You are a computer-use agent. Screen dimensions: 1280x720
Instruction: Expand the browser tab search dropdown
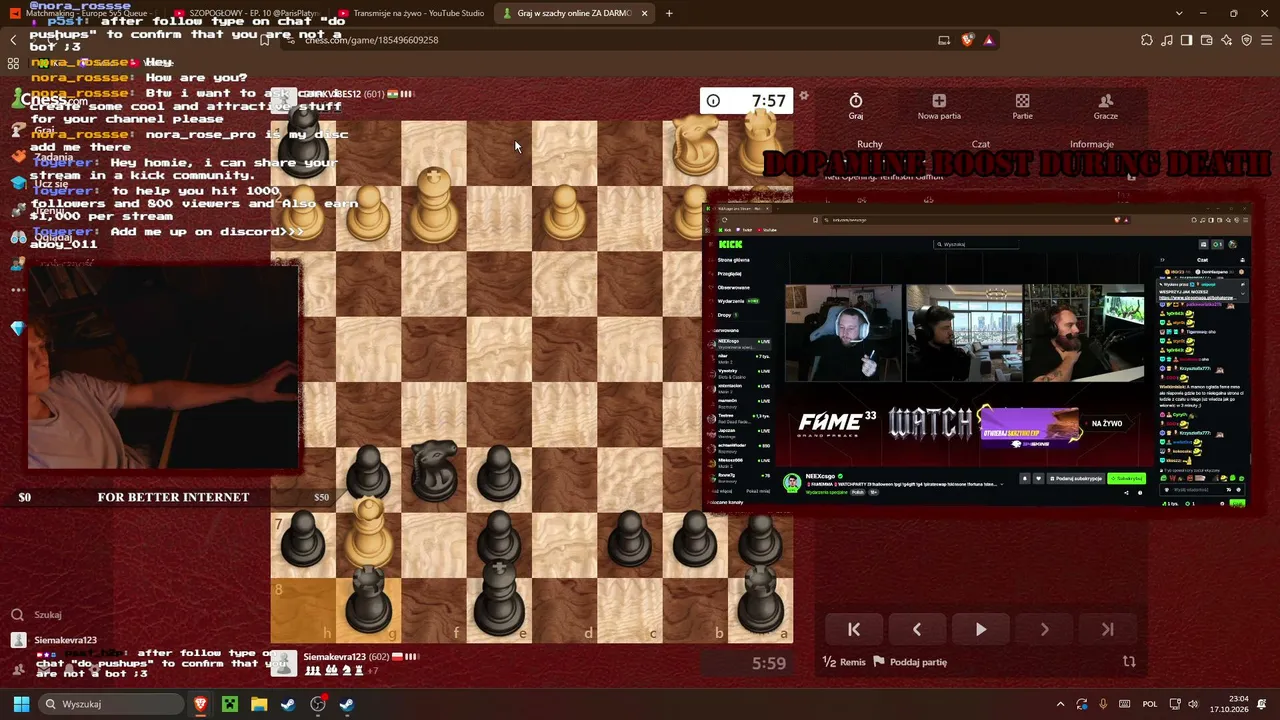[1179, 13]
